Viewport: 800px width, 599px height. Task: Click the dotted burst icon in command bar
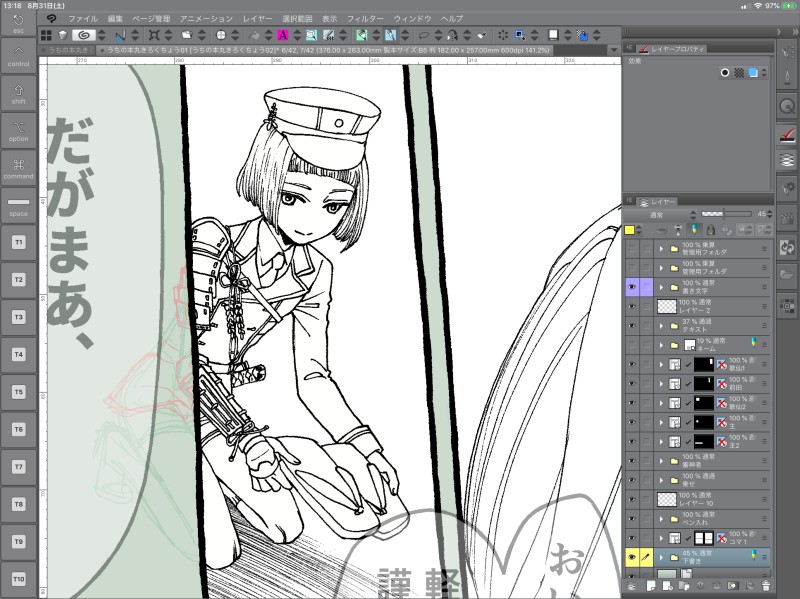coord(503,35)
